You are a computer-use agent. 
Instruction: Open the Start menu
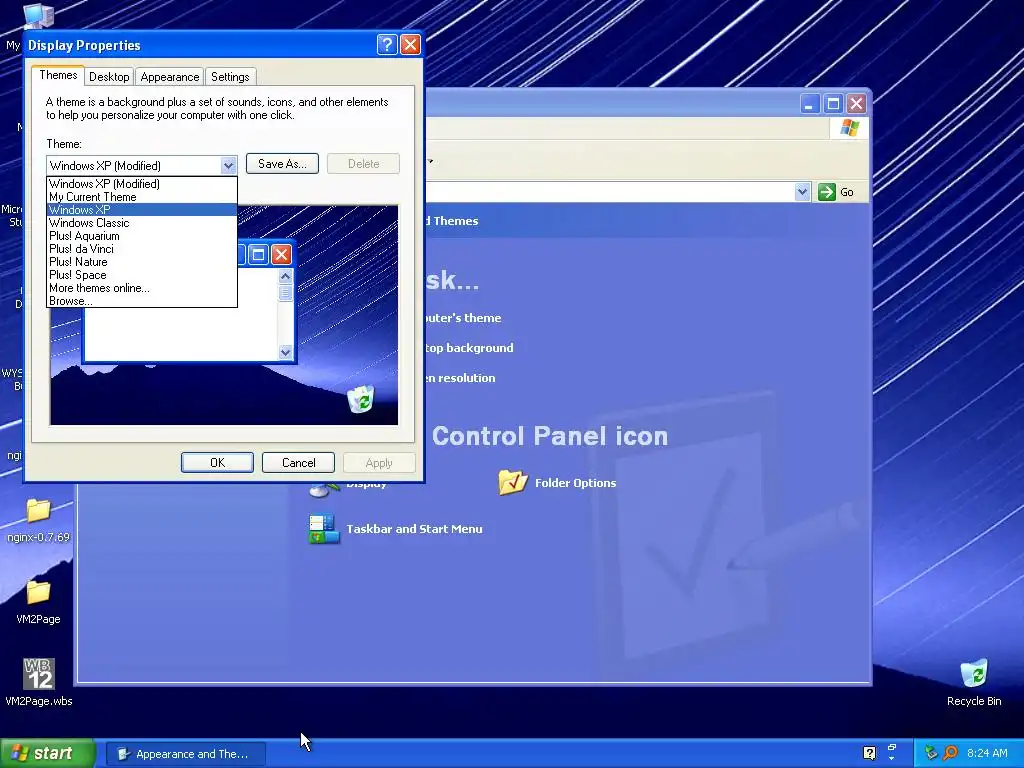click(48, 753)
